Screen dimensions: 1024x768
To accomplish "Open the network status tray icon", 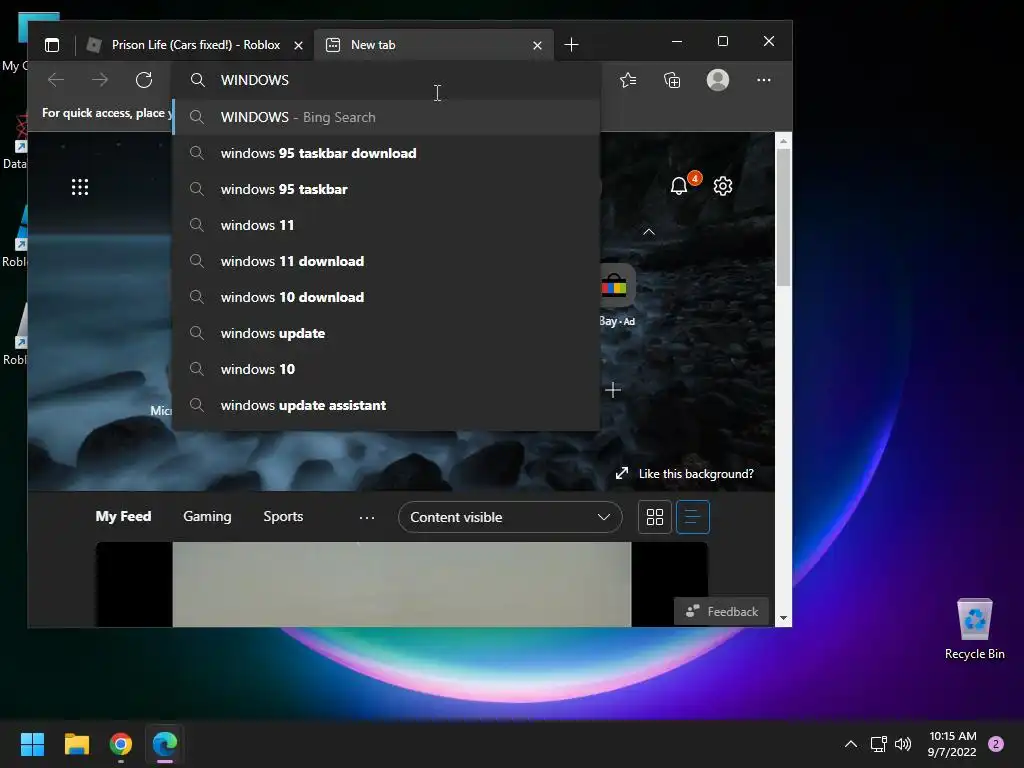I will point(878,744).
